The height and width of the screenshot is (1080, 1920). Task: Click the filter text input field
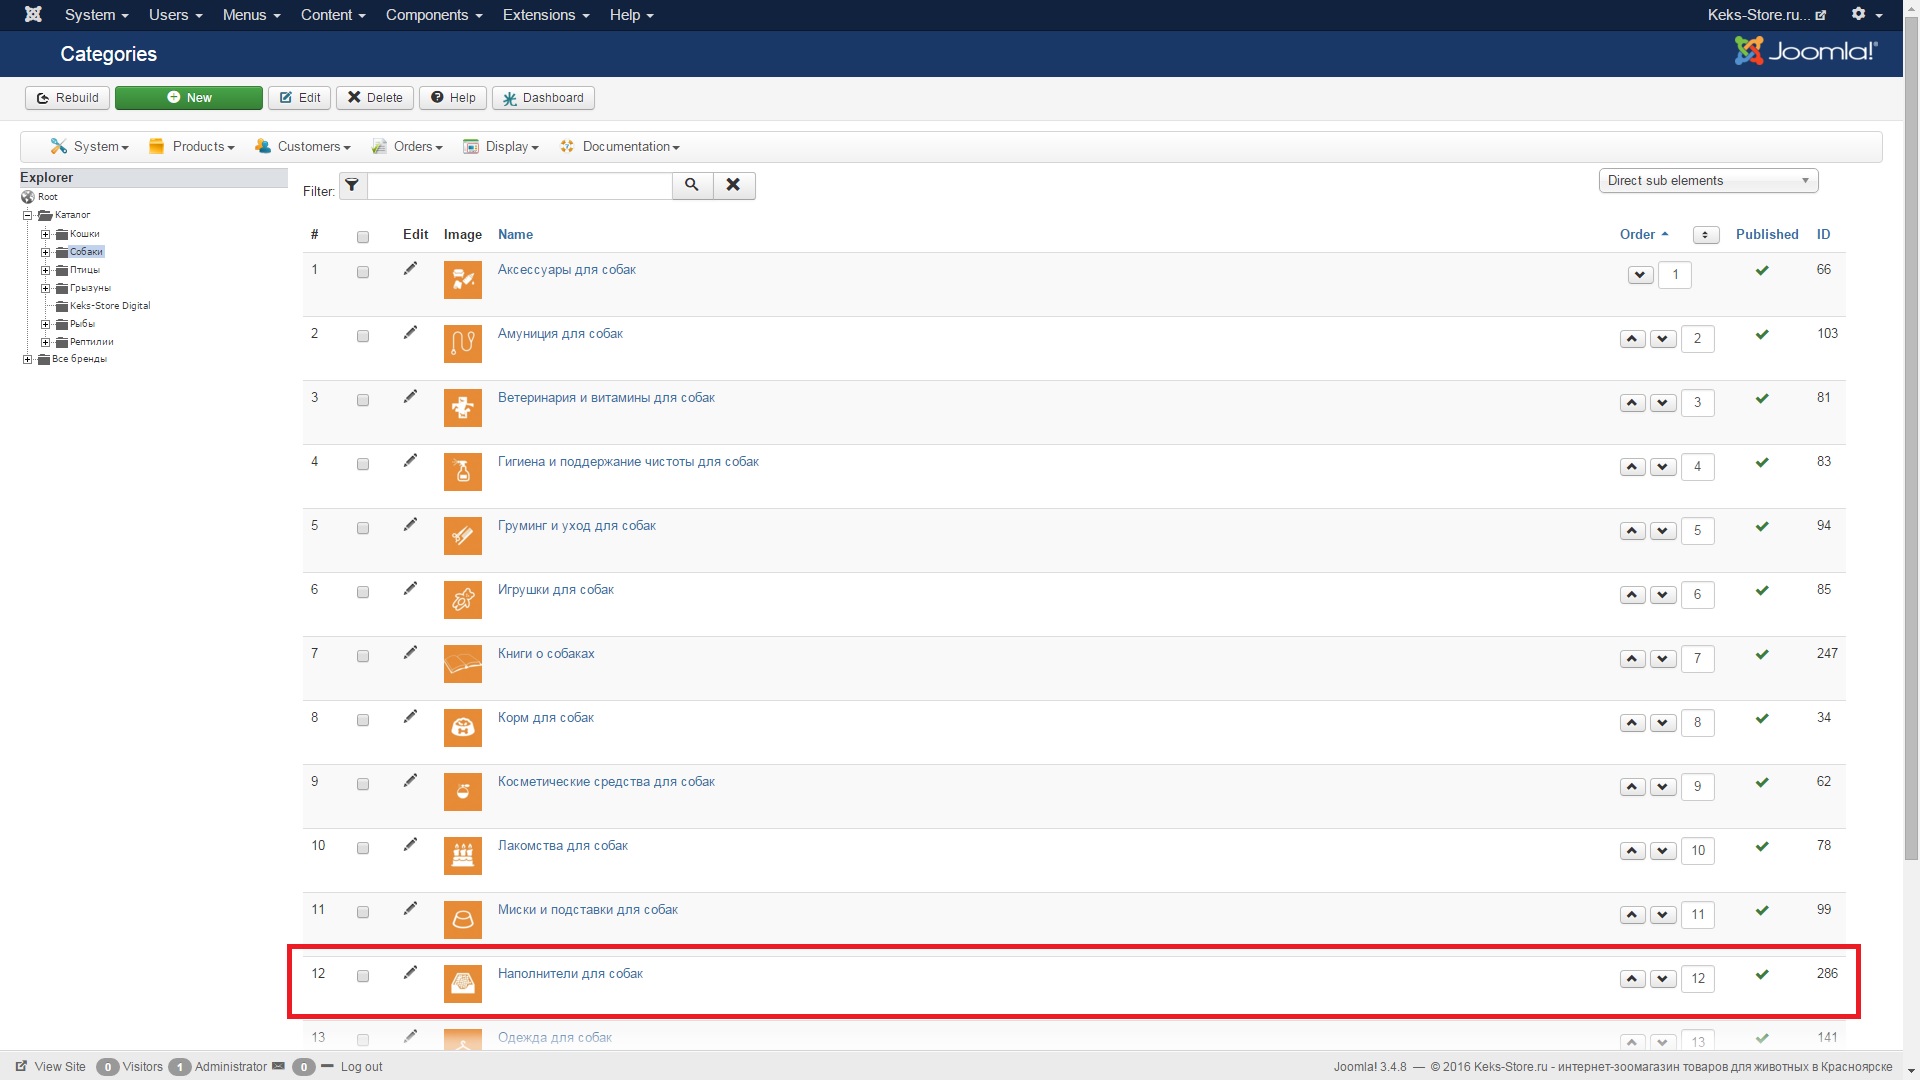[519, 185]
